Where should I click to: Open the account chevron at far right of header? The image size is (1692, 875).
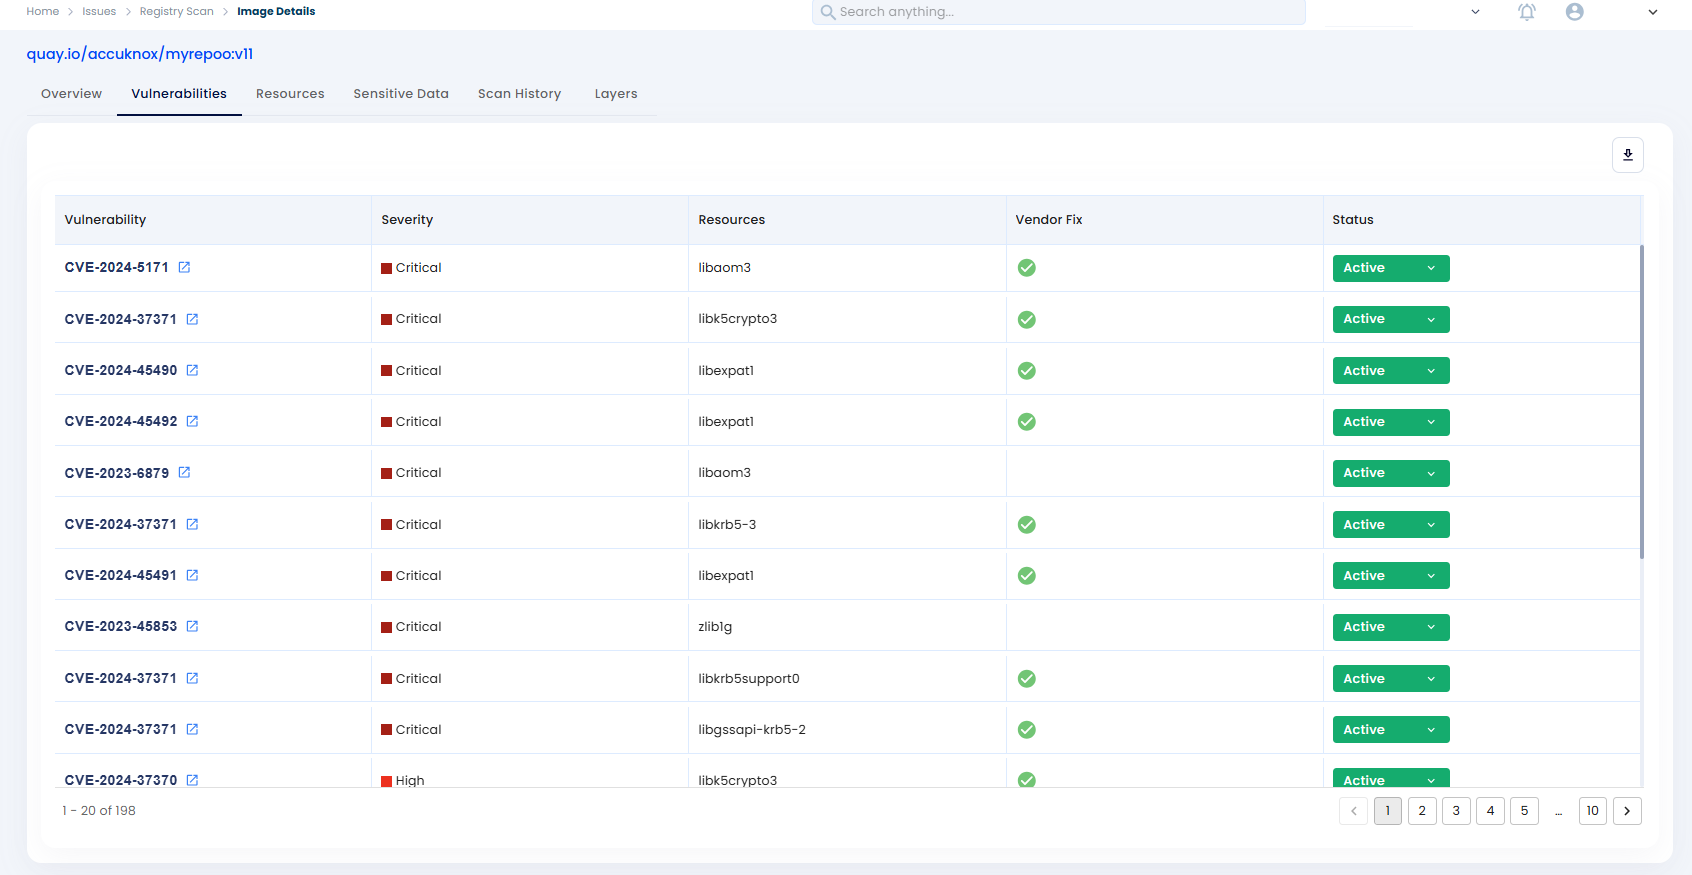pyautogui.click(x=1652, y=12)
